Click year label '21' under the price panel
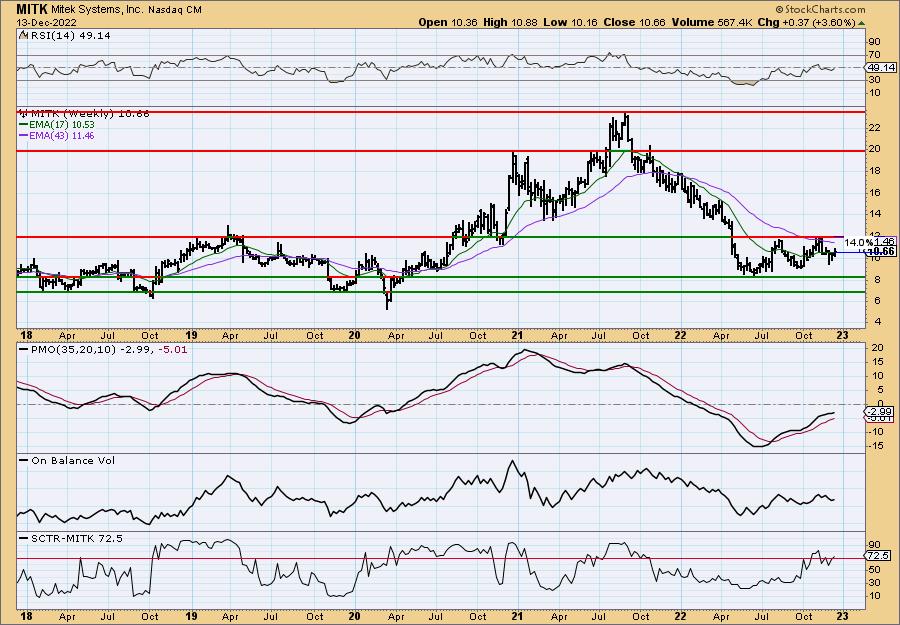The image size is (900, 625). tap(517, 335)
